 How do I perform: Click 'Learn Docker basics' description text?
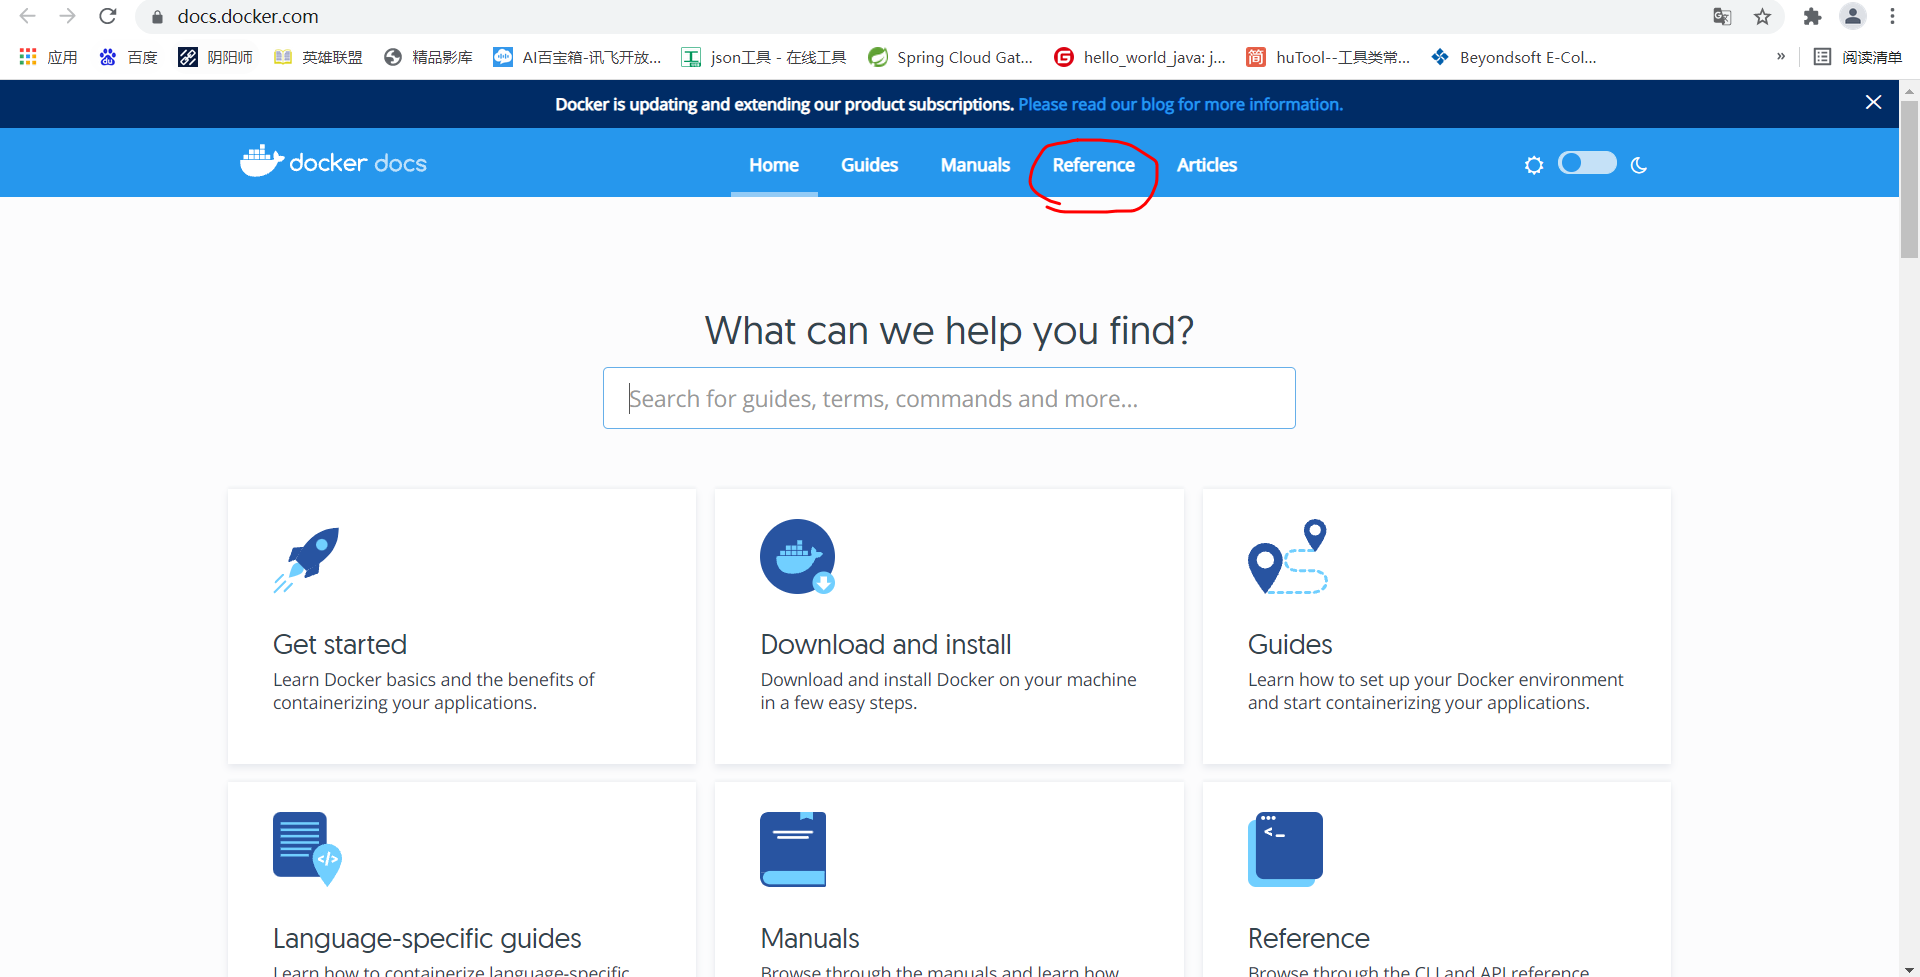pyautogui.click(x=434, y=691)
